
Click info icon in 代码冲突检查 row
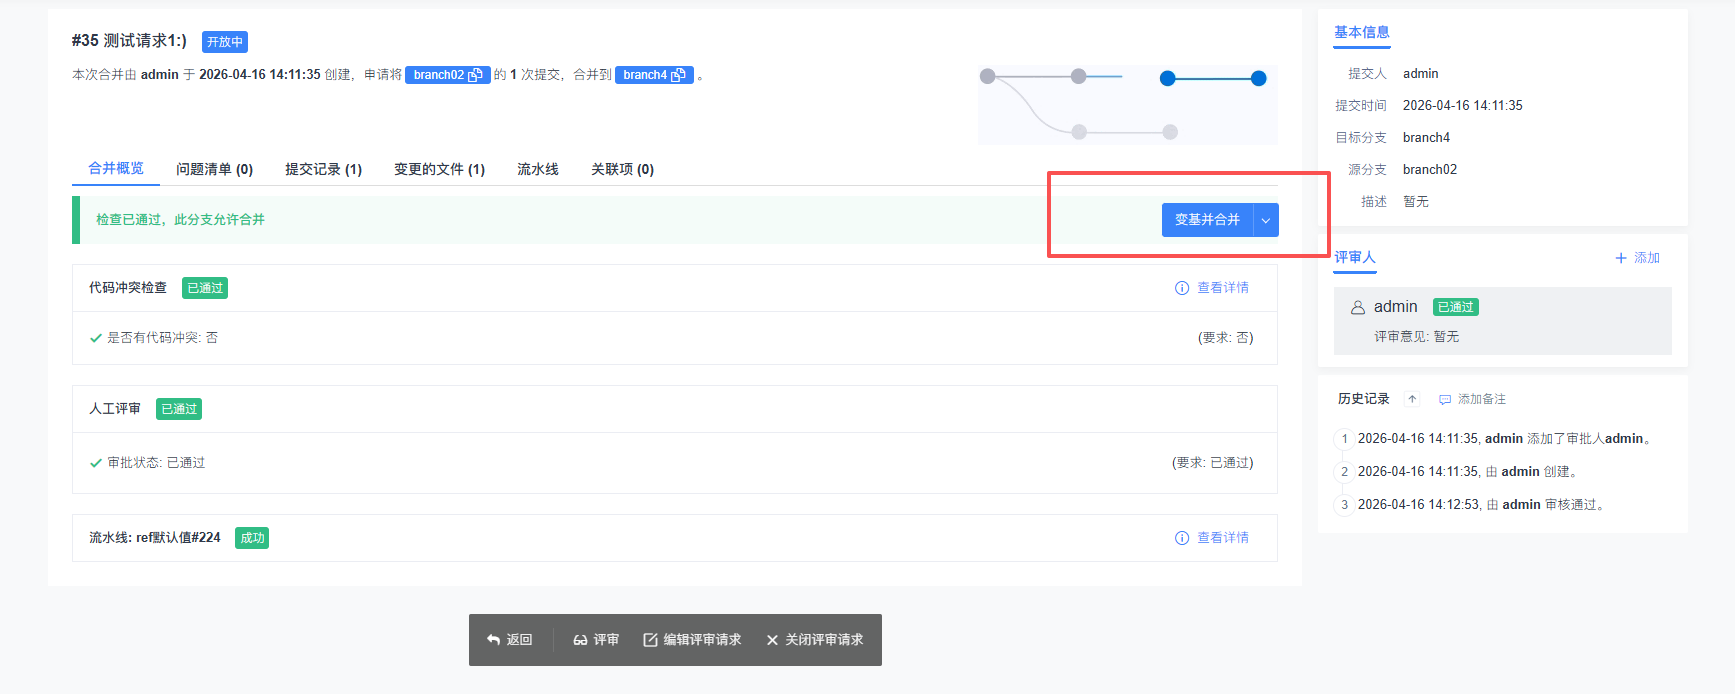point(1182,288)
